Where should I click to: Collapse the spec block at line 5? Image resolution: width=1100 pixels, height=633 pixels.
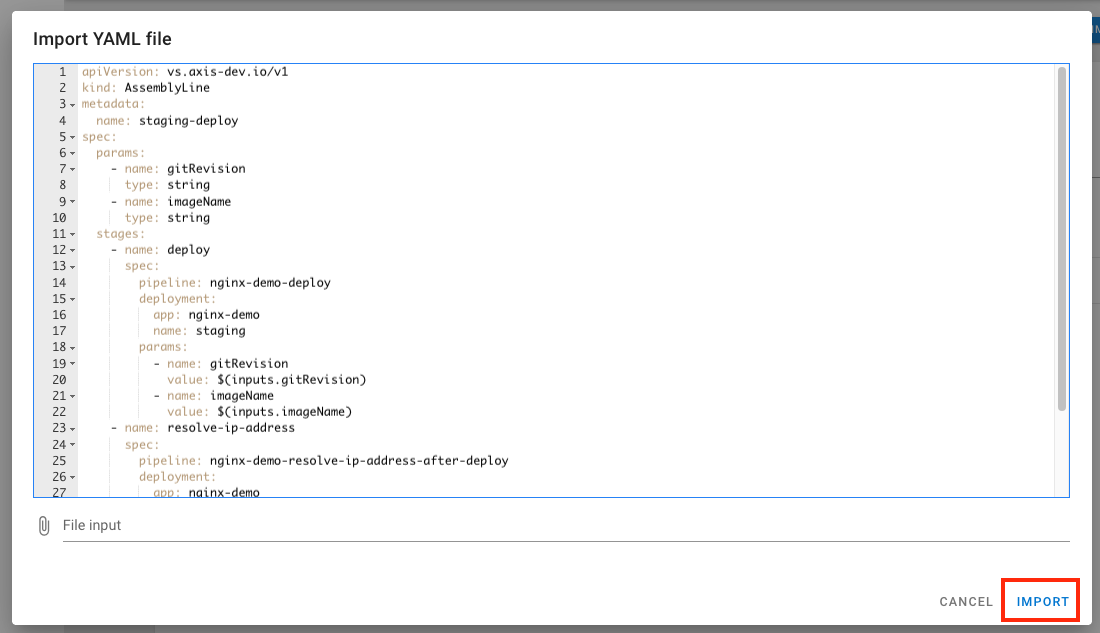click(73, 137)
